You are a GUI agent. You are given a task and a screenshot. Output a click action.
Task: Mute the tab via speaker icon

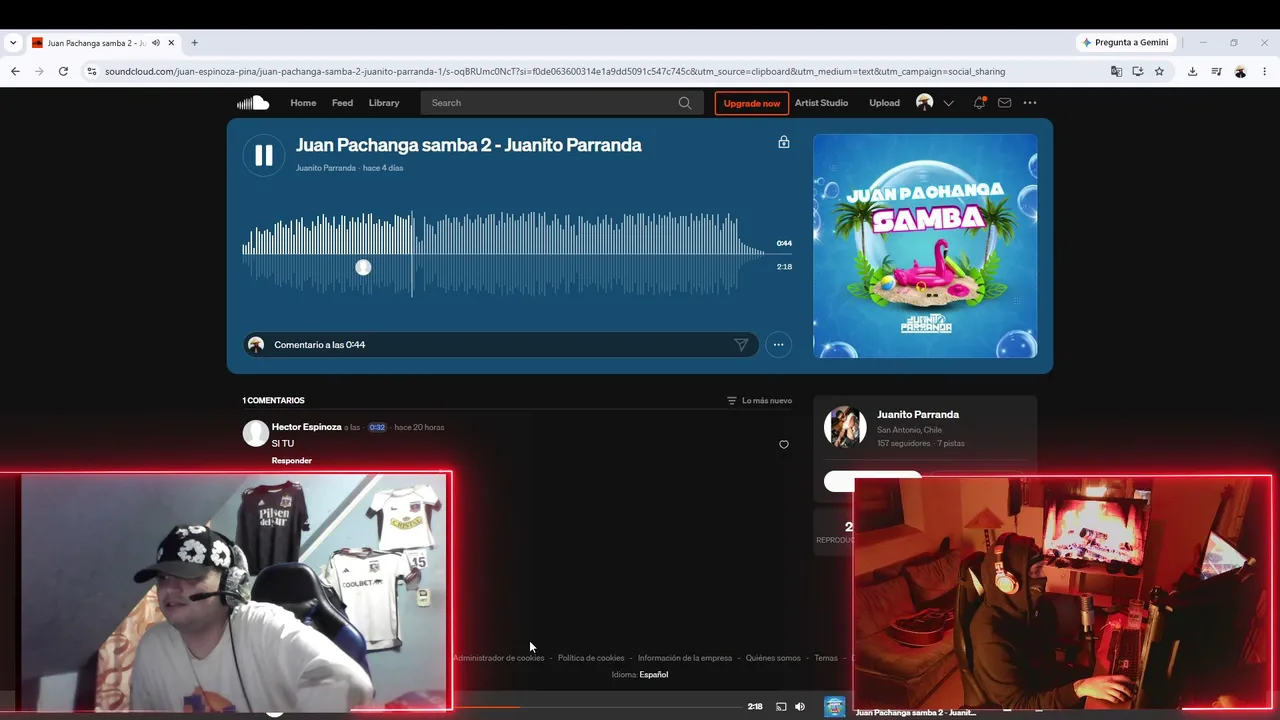click(156, 43)
